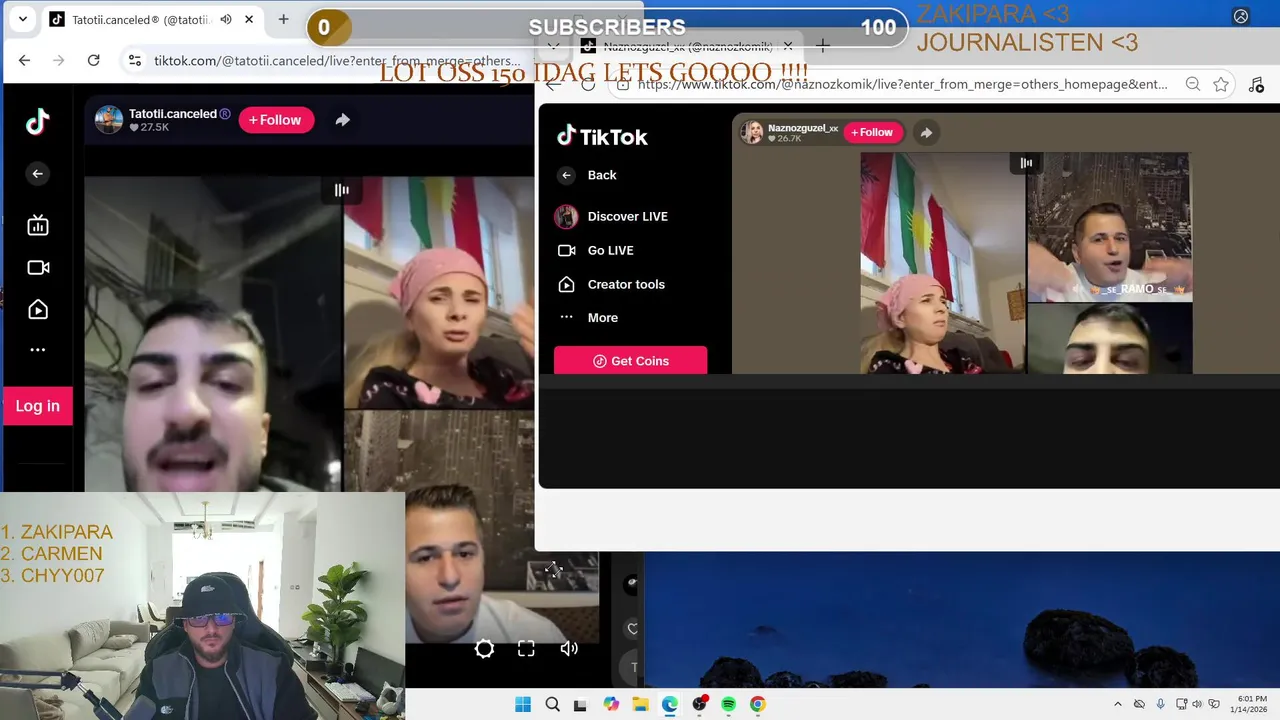Select the RAMO guest video tile
The width and height of the screenshot is (1280, 720).
click(x=1109, y=227)
